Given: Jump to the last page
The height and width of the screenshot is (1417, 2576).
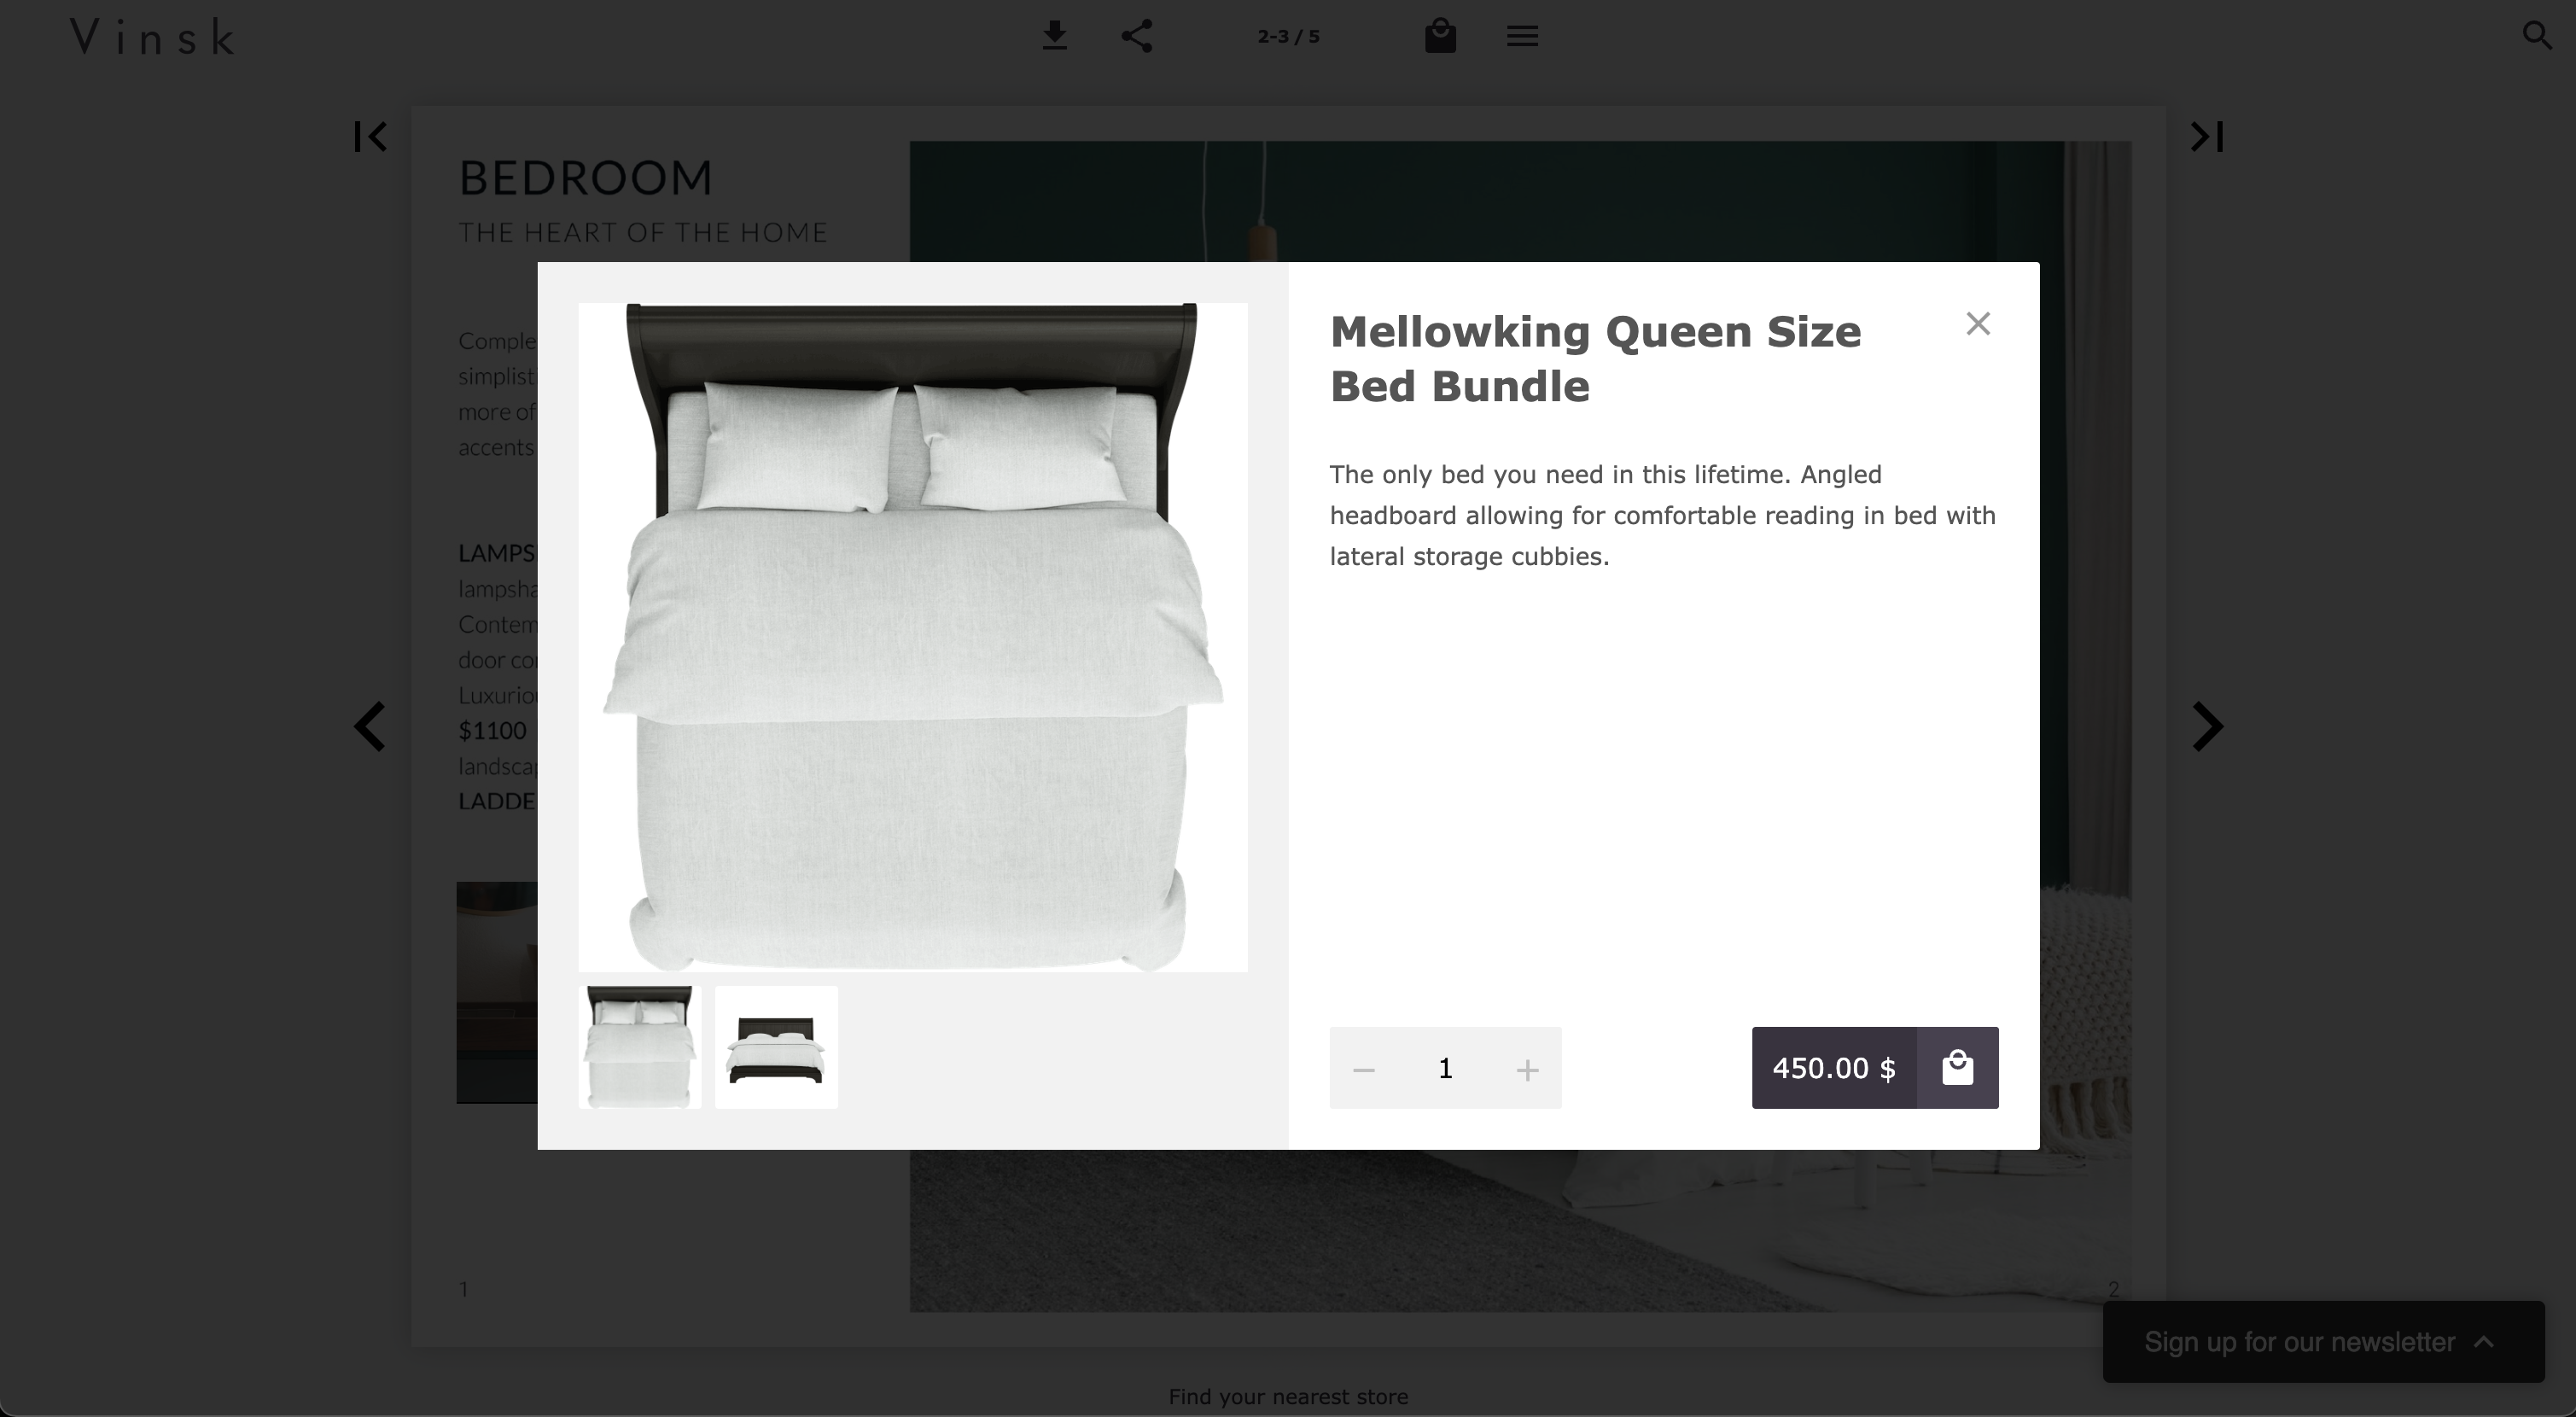Looking at the screenshot, I should point(2207,136).
